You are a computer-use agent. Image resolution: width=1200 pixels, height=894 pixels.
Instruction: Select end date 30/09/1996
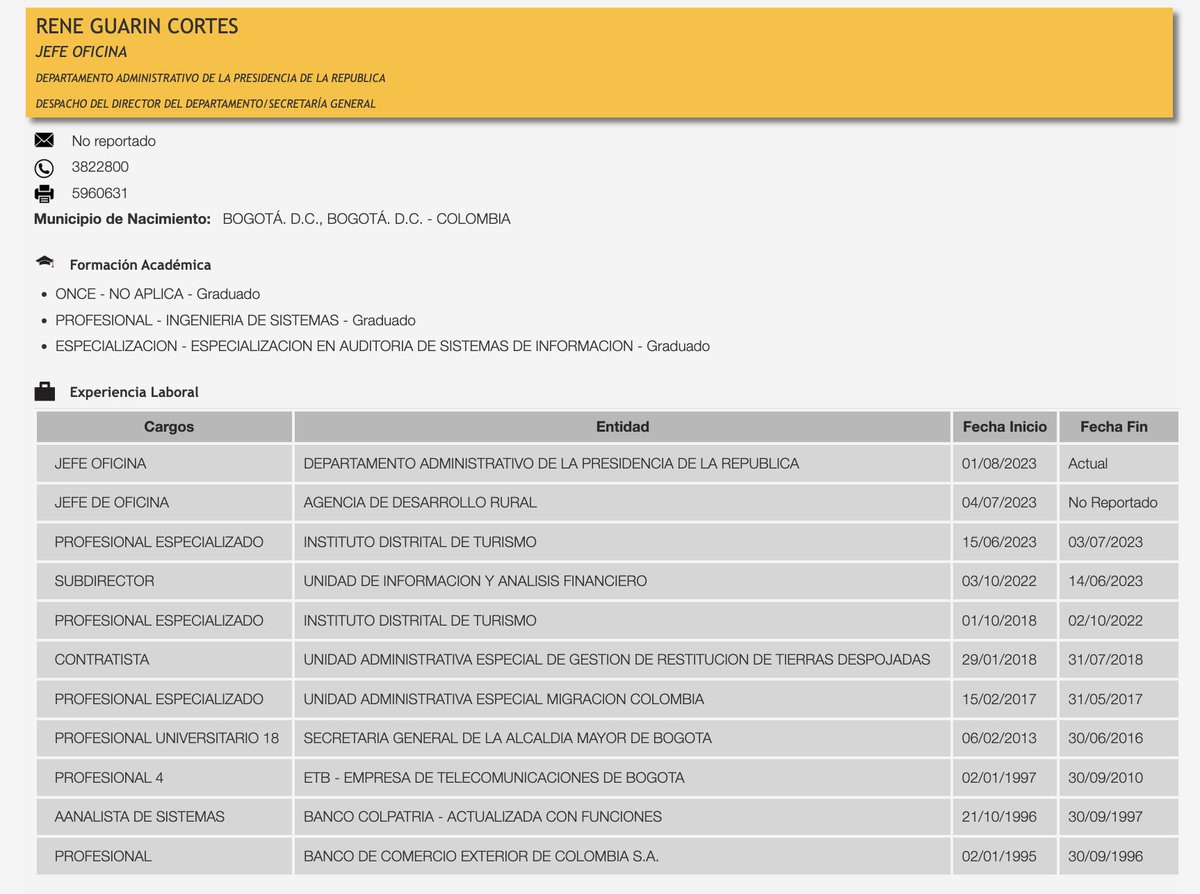click(x=1105, y=856)
